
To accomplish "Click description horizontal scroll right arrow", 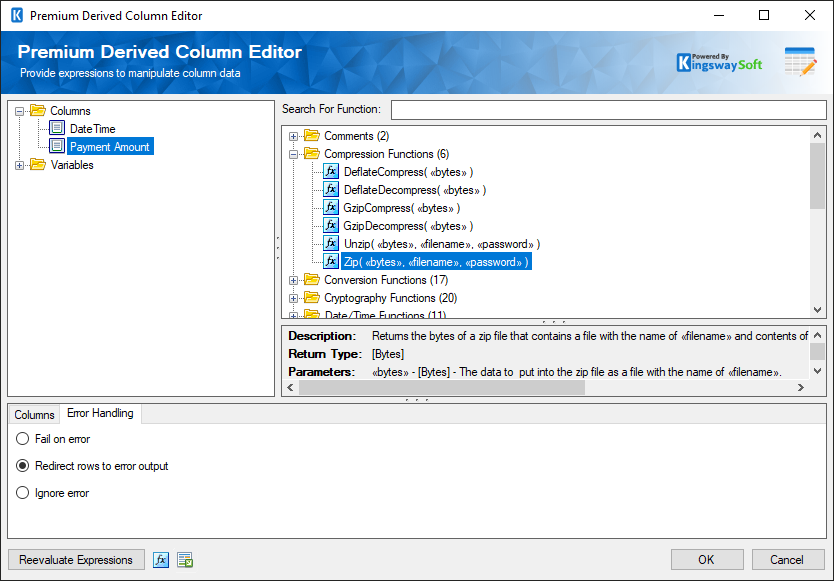I will click(x=801, y=388).
